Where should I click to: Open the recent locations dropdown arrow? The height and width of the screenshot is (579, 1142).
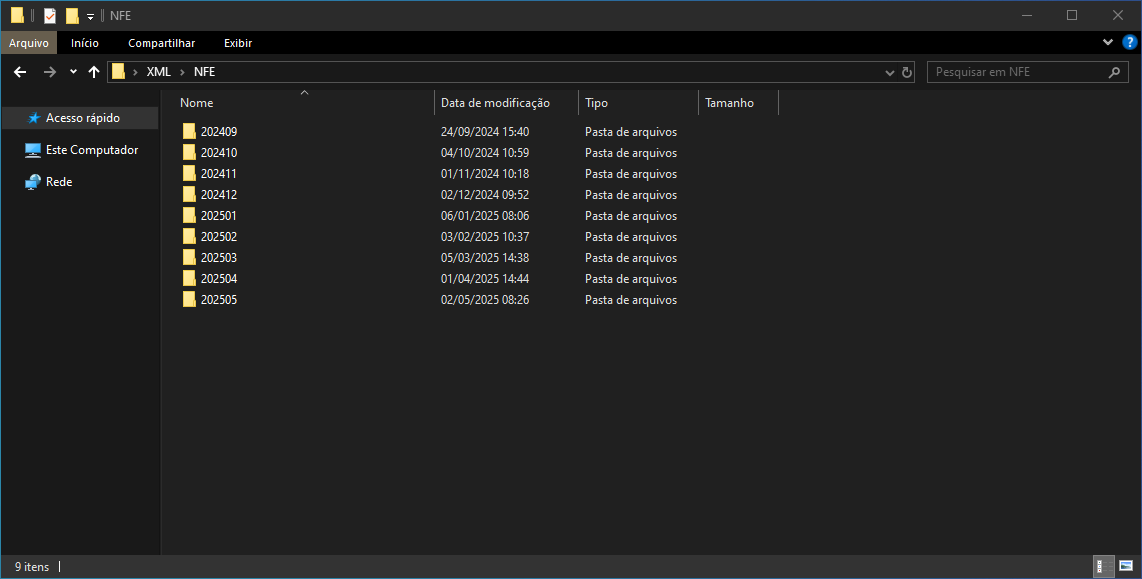pos(73,72)
